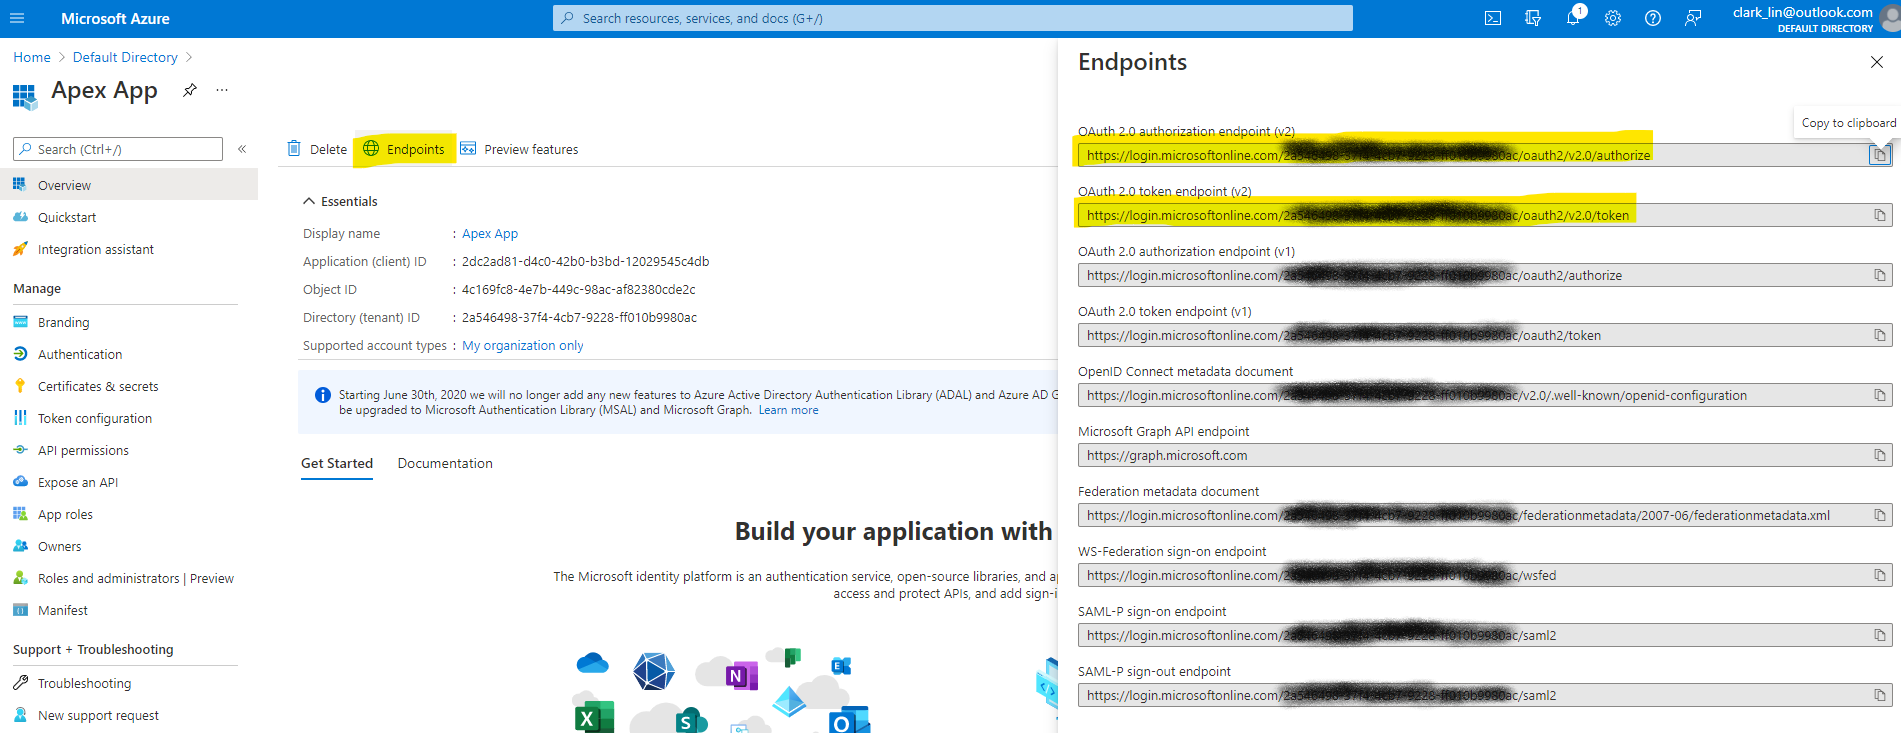Collapse the left sidebar menu
The height and width of the screenshot is (733, 1901).
coord(242,149)
